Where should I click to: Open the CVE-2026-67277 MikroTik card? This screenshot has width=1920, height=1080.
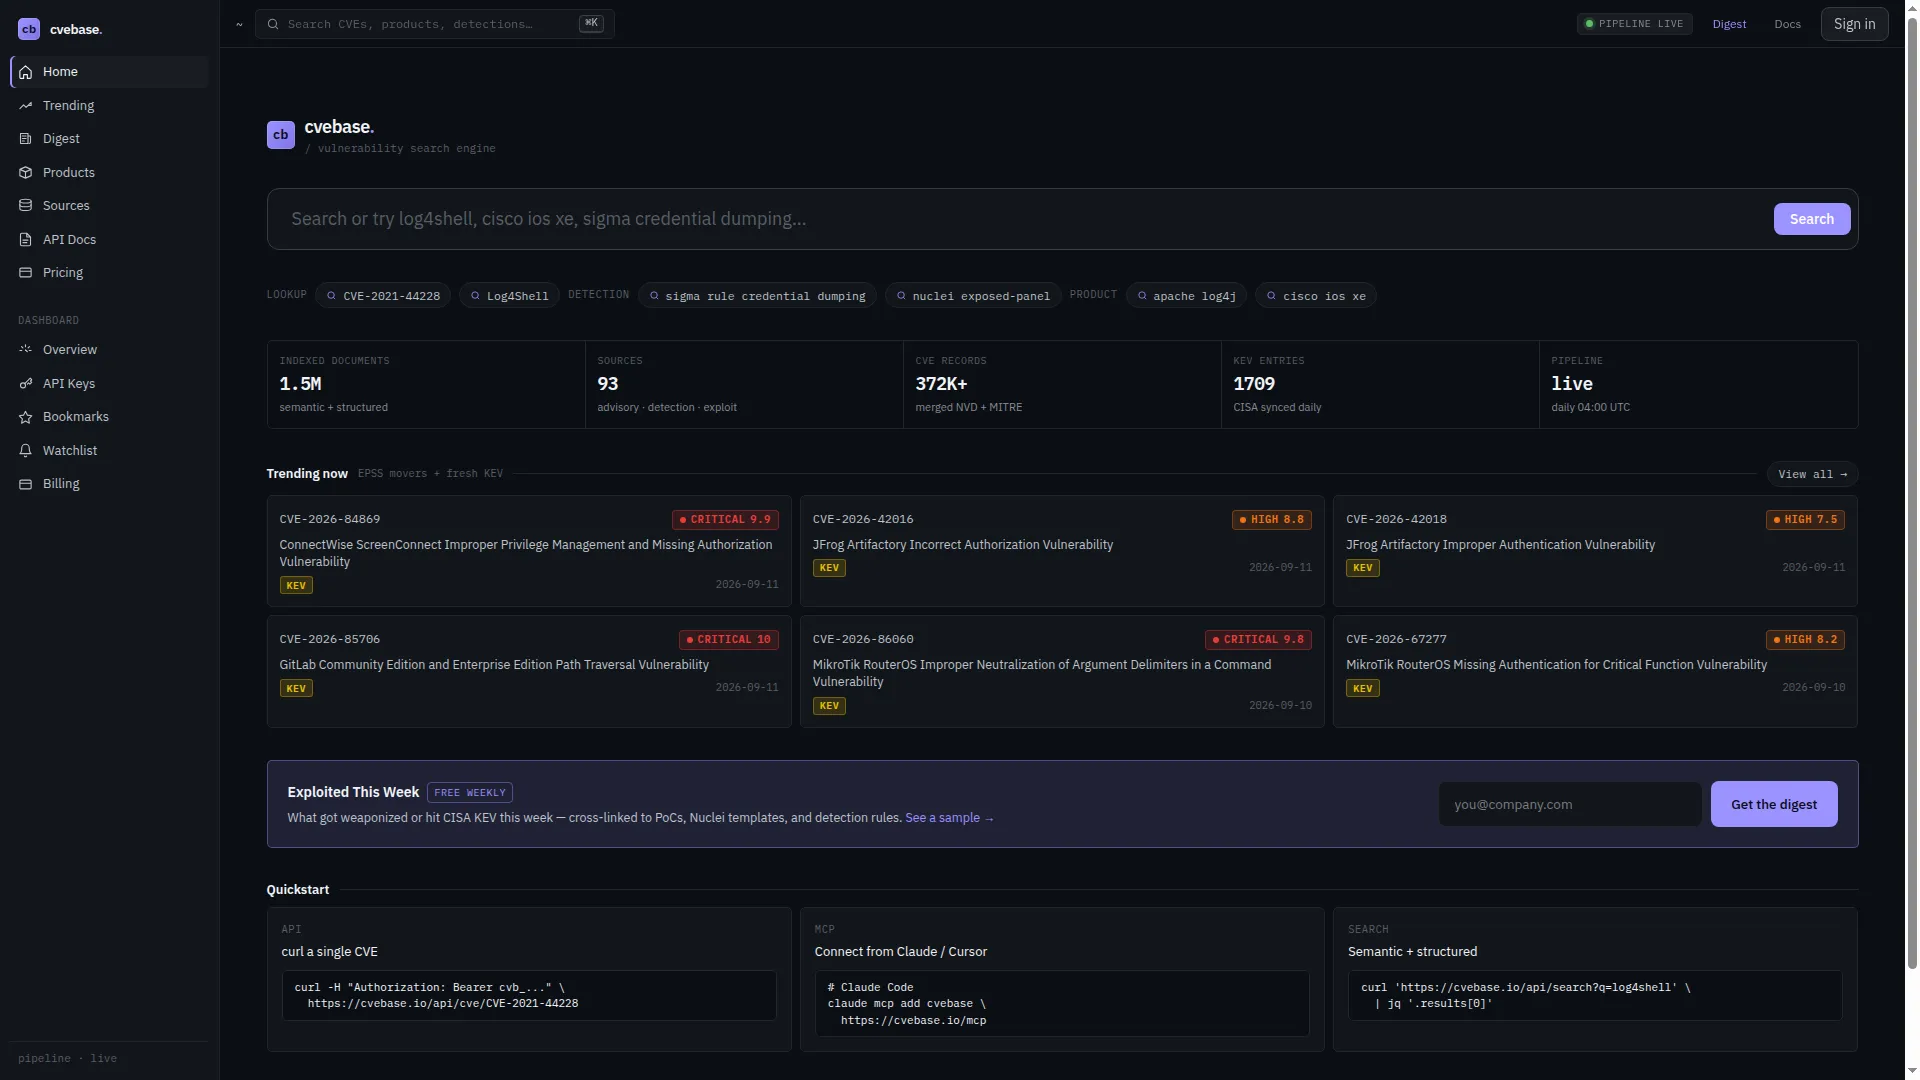[x=1595, y=671]
